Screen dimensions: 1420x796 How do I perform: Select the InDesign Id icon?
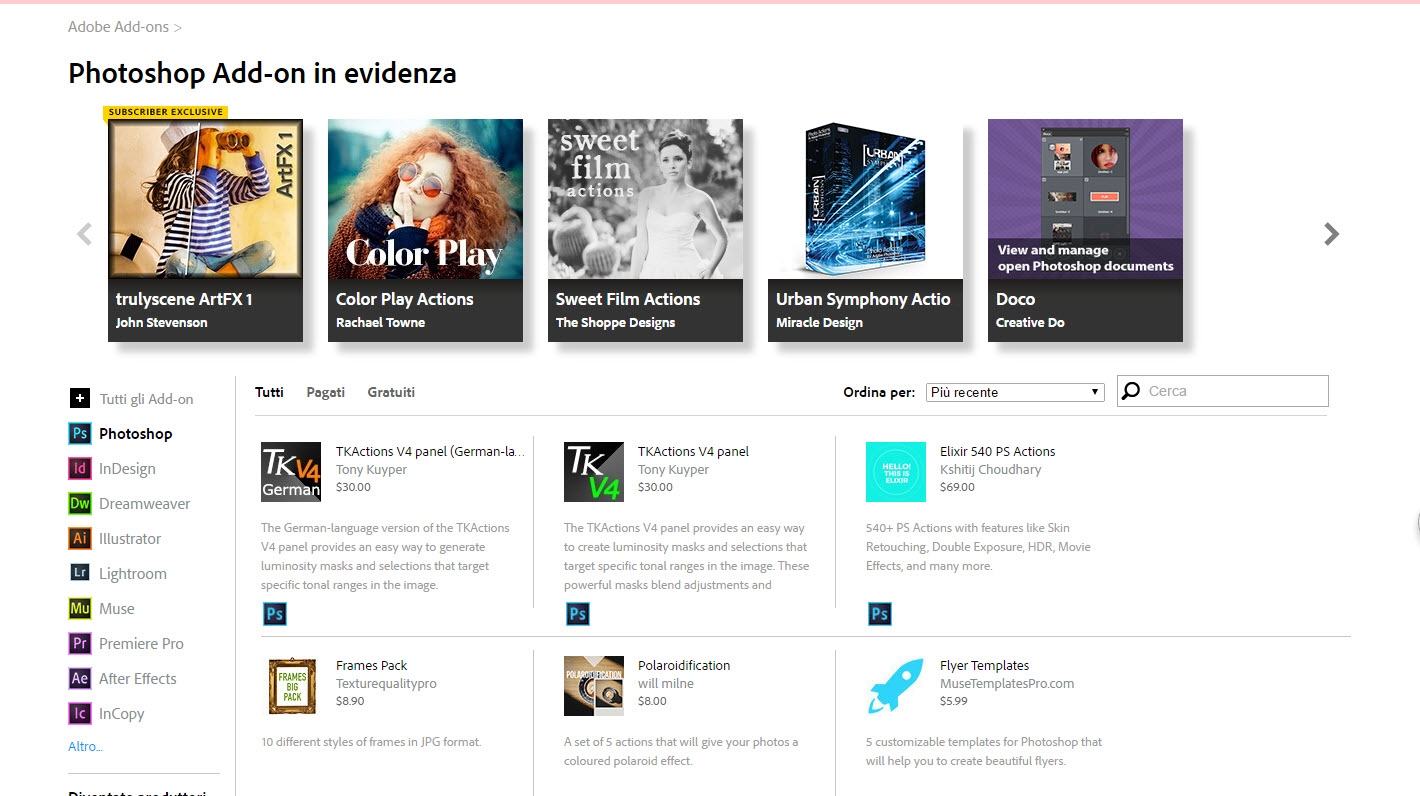pos(80,469)
